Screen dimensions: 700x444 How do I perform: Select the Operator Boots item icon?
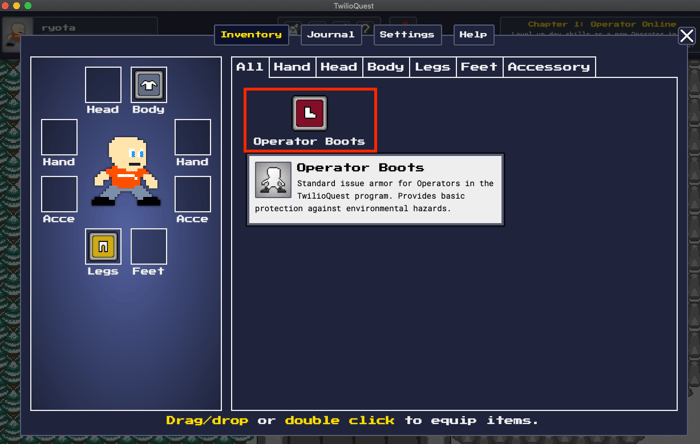pos(309,113)
